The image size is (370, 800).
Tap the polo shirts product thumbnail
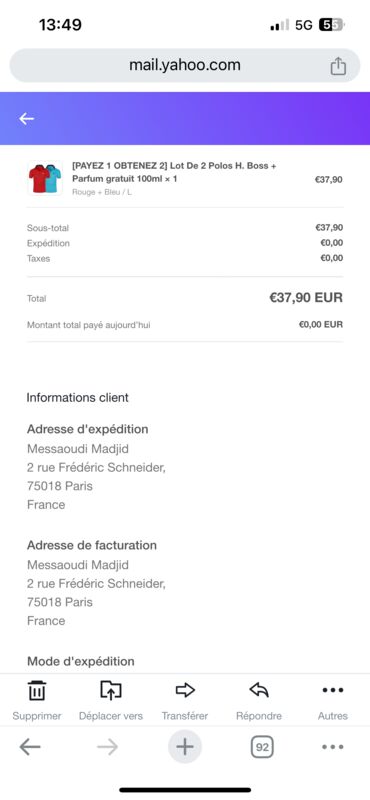pyautogui.click(x=45, y=178)
